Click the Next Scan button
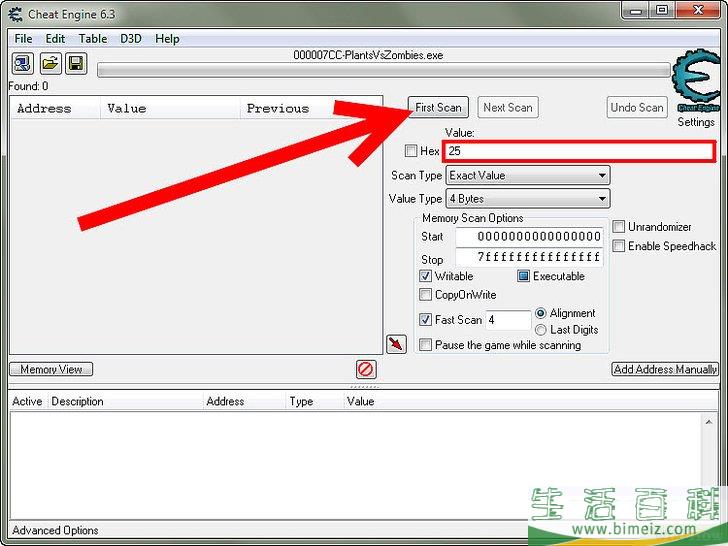 point(508,107)
